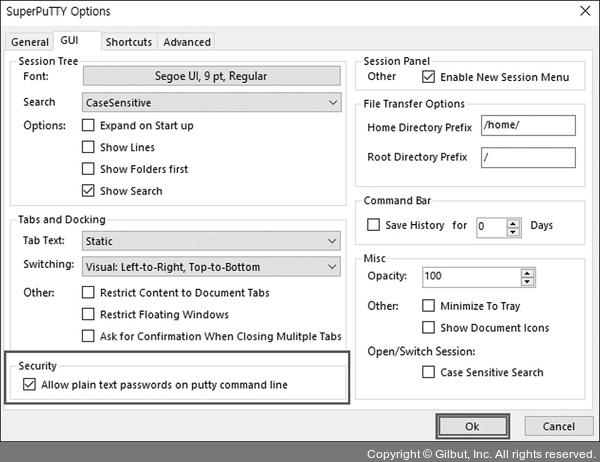Go to the Advanced tab
600x462 pixels.
187,42
